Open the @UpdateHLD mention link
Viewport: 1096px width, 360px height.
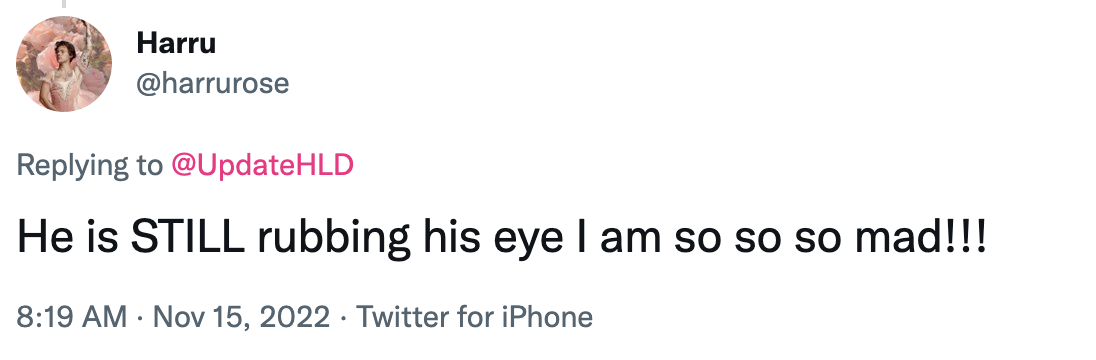(262, 166)
